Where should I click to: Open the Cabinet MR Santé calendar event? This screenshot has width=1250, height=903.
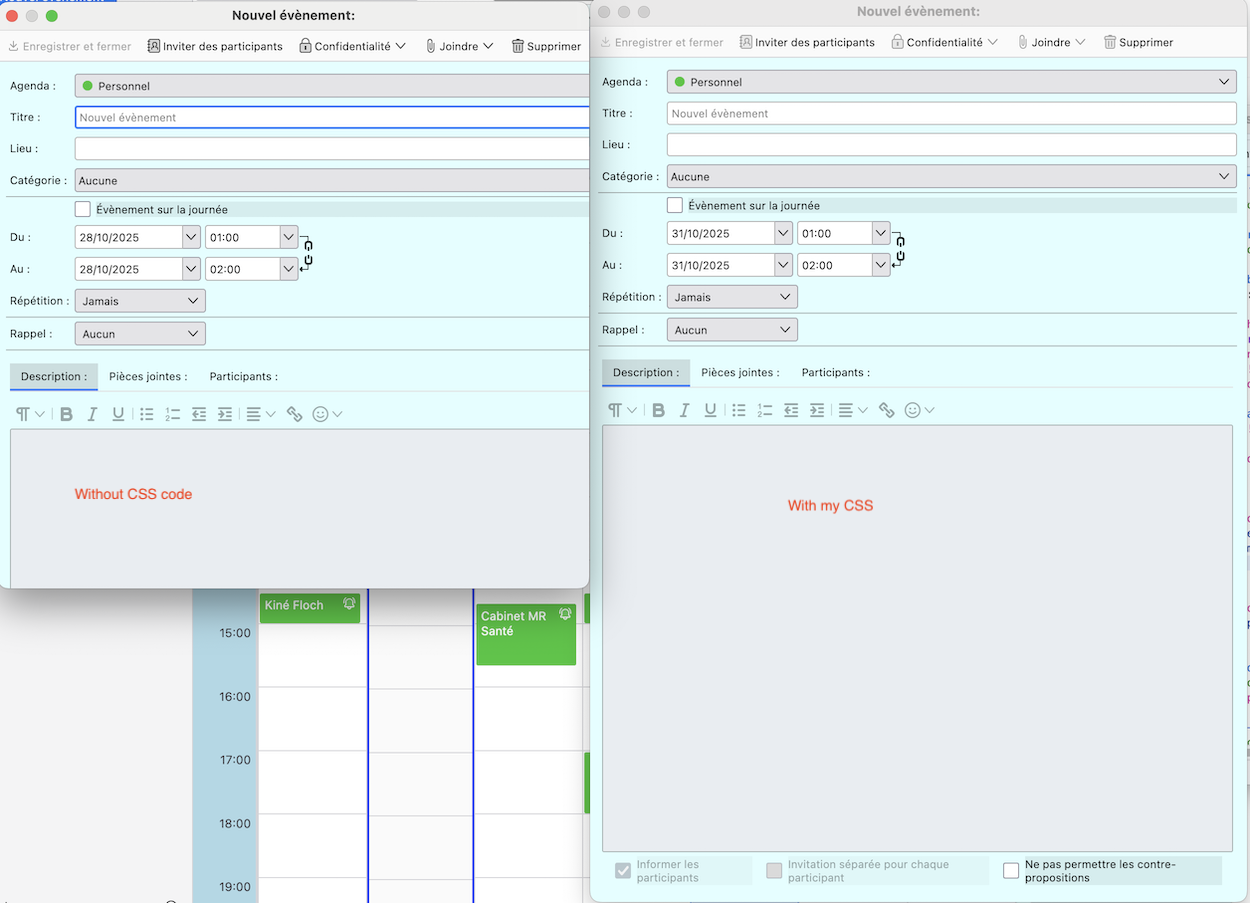526,634
